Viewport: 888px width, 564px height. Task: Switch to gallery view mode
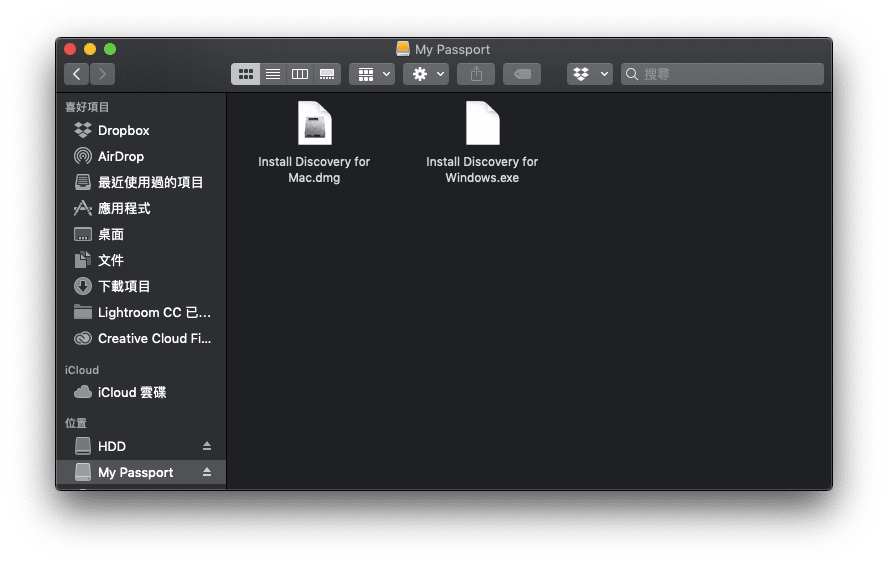[327, 74]
